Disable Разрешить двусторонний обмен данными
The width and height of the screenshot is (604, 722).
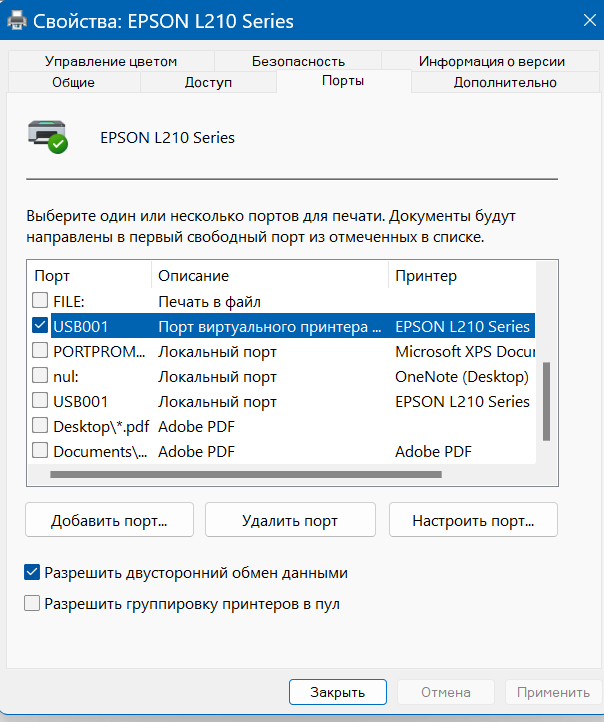tap(32, 572)
